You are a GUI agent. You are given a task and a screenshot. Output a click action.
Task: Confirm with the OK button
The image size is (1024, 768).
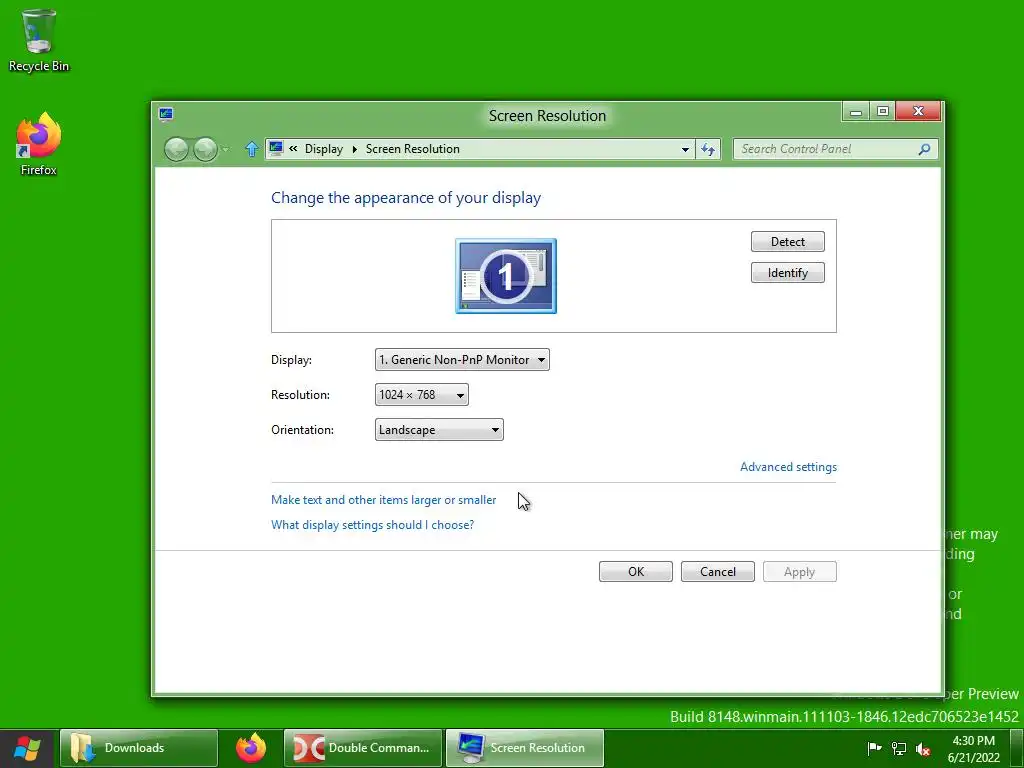[x=636, y=571]
